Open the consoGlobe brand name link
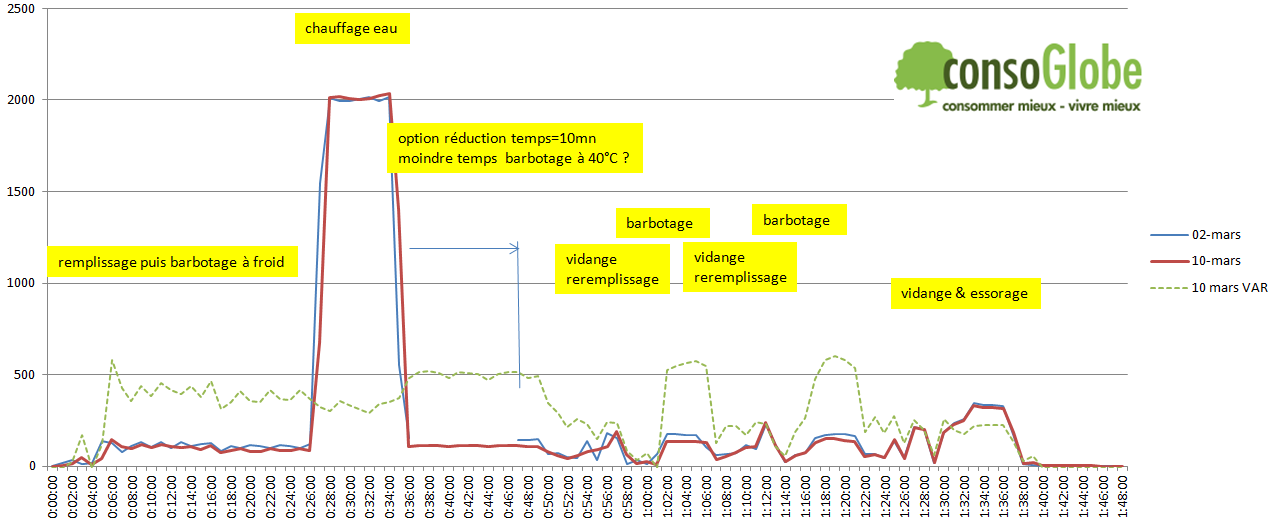 [1042, 71]
